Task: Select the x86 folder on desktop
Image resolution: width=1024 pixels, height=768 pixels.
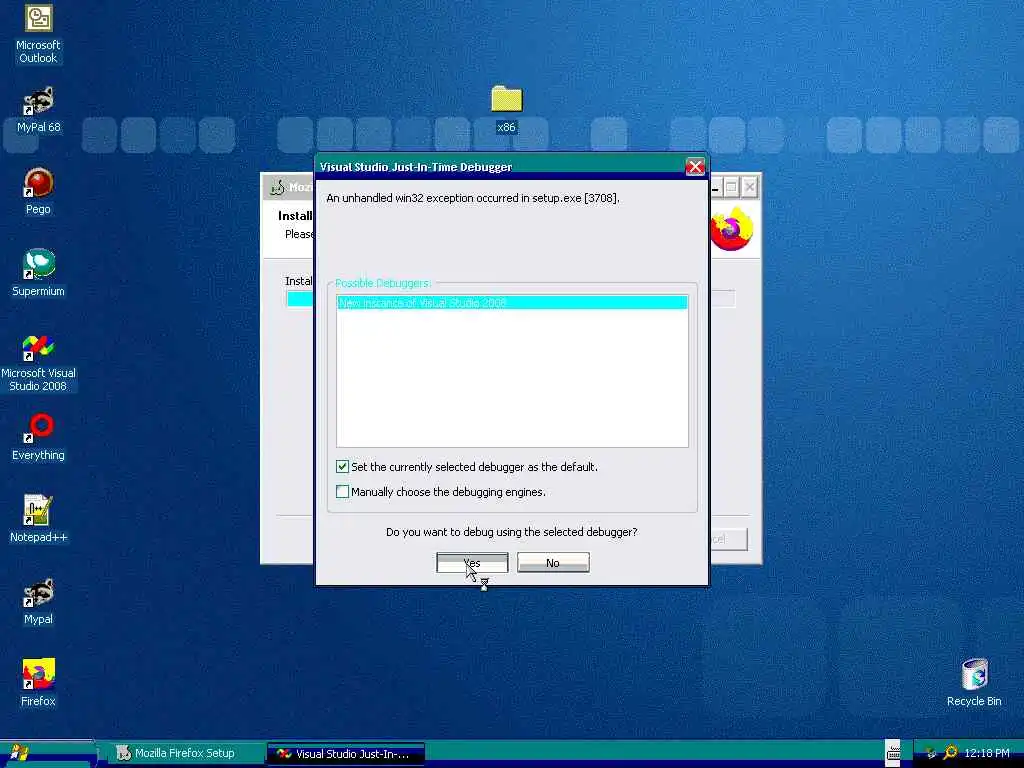Action: [x=506, y=108]
